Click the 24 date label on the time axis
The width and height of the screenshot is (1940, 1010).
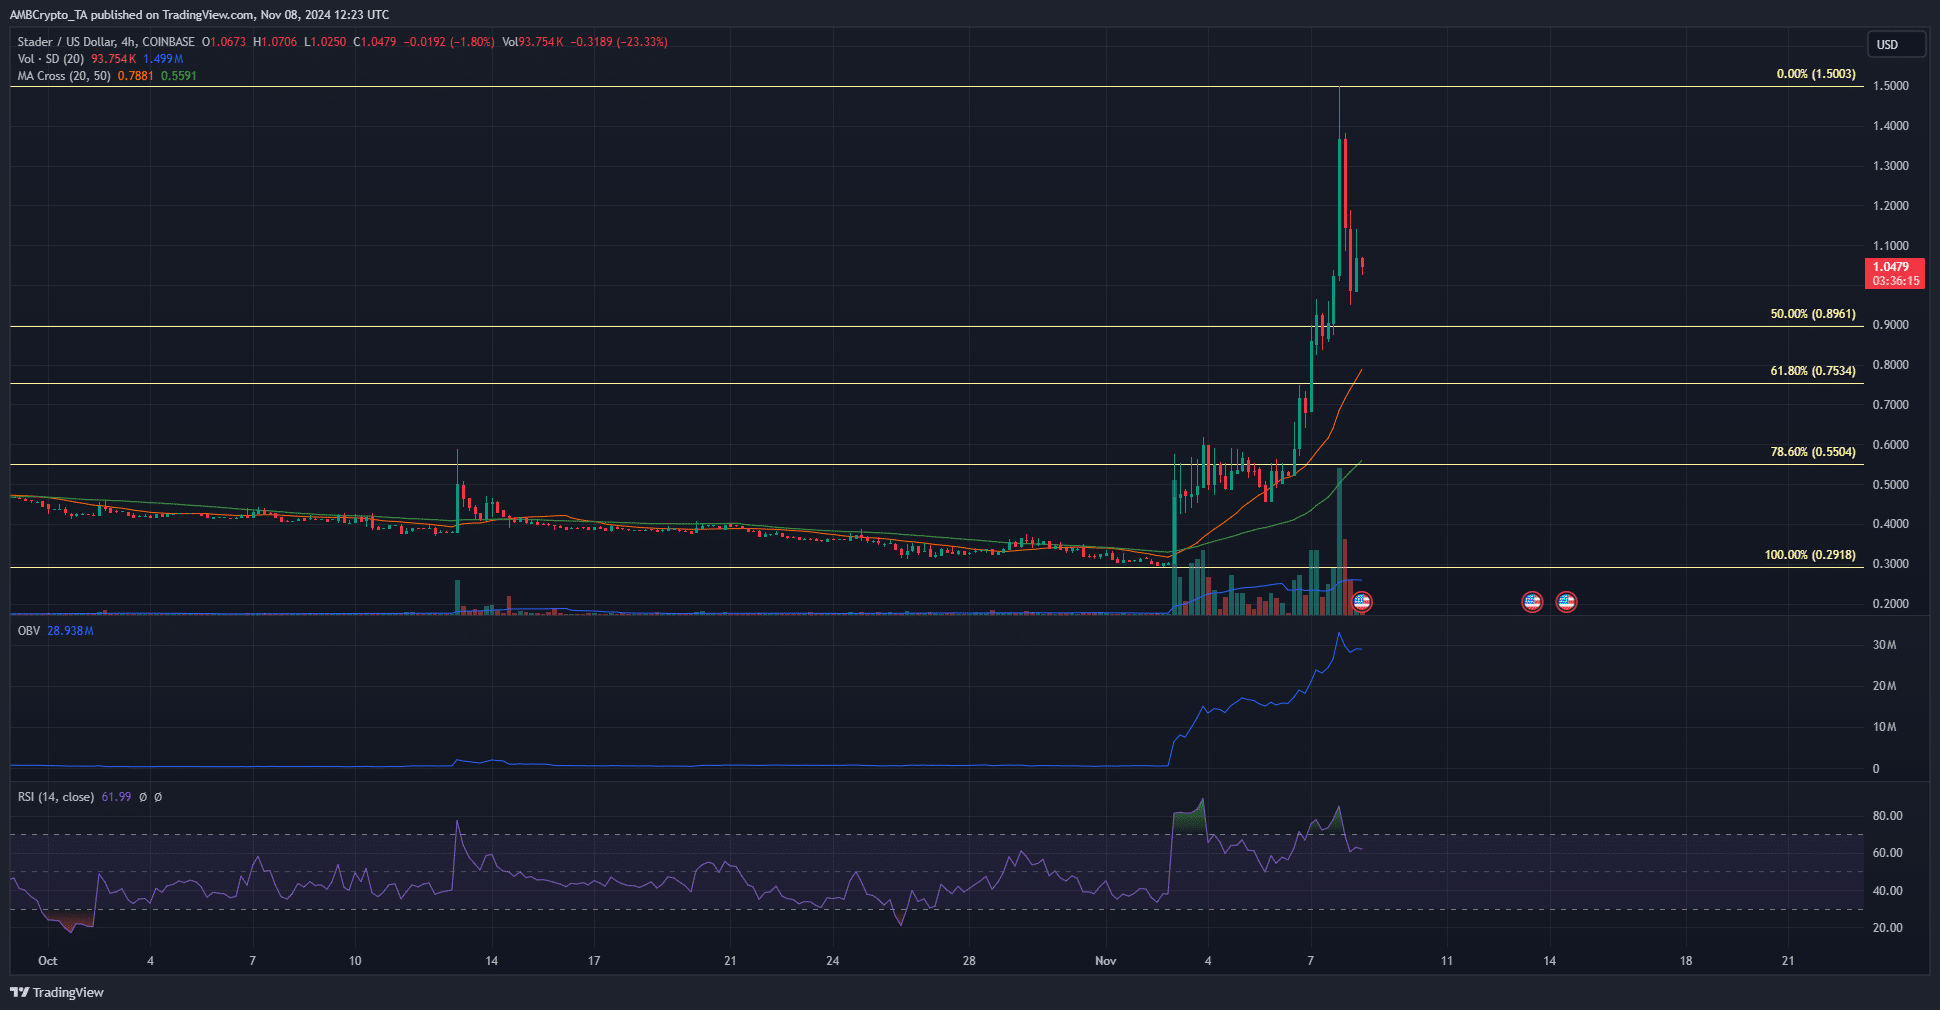point(833,961)
